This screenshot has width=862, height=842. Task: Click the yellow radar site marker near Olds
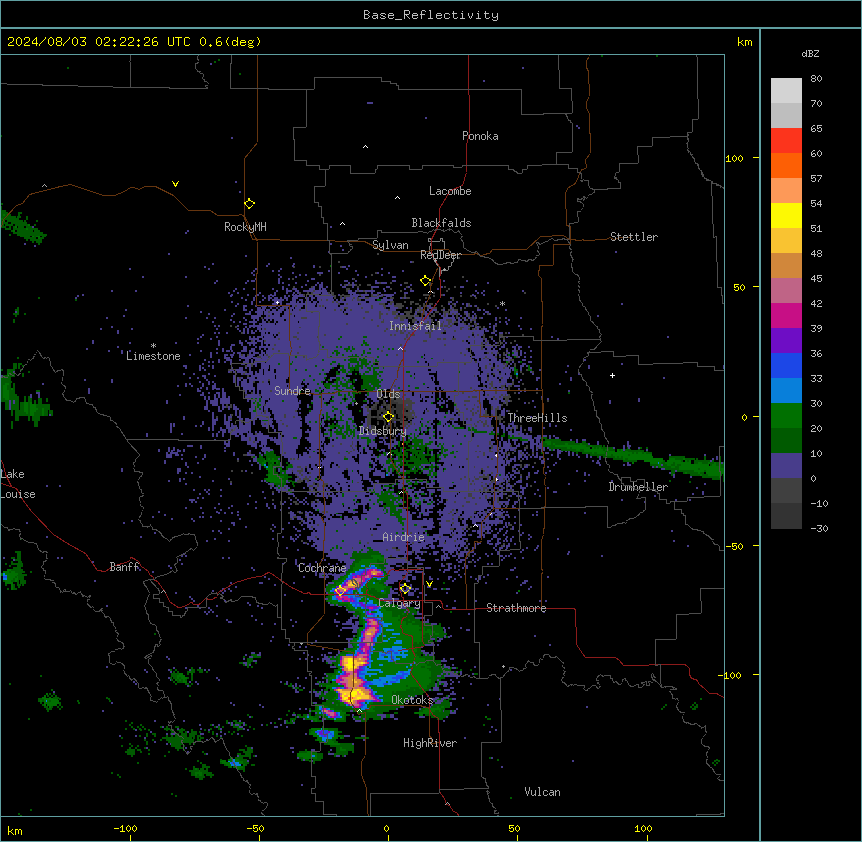[x=389, y=417]
